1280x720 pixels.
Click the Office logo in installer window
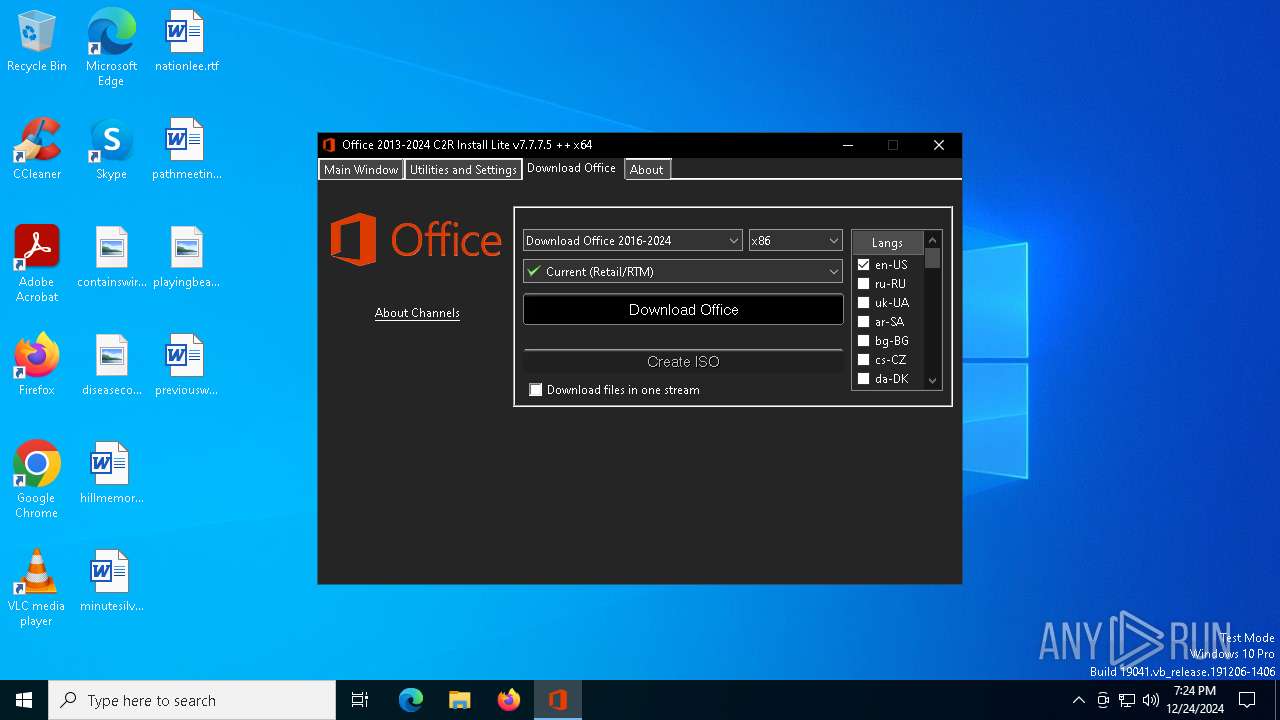(x=416, y=240)
